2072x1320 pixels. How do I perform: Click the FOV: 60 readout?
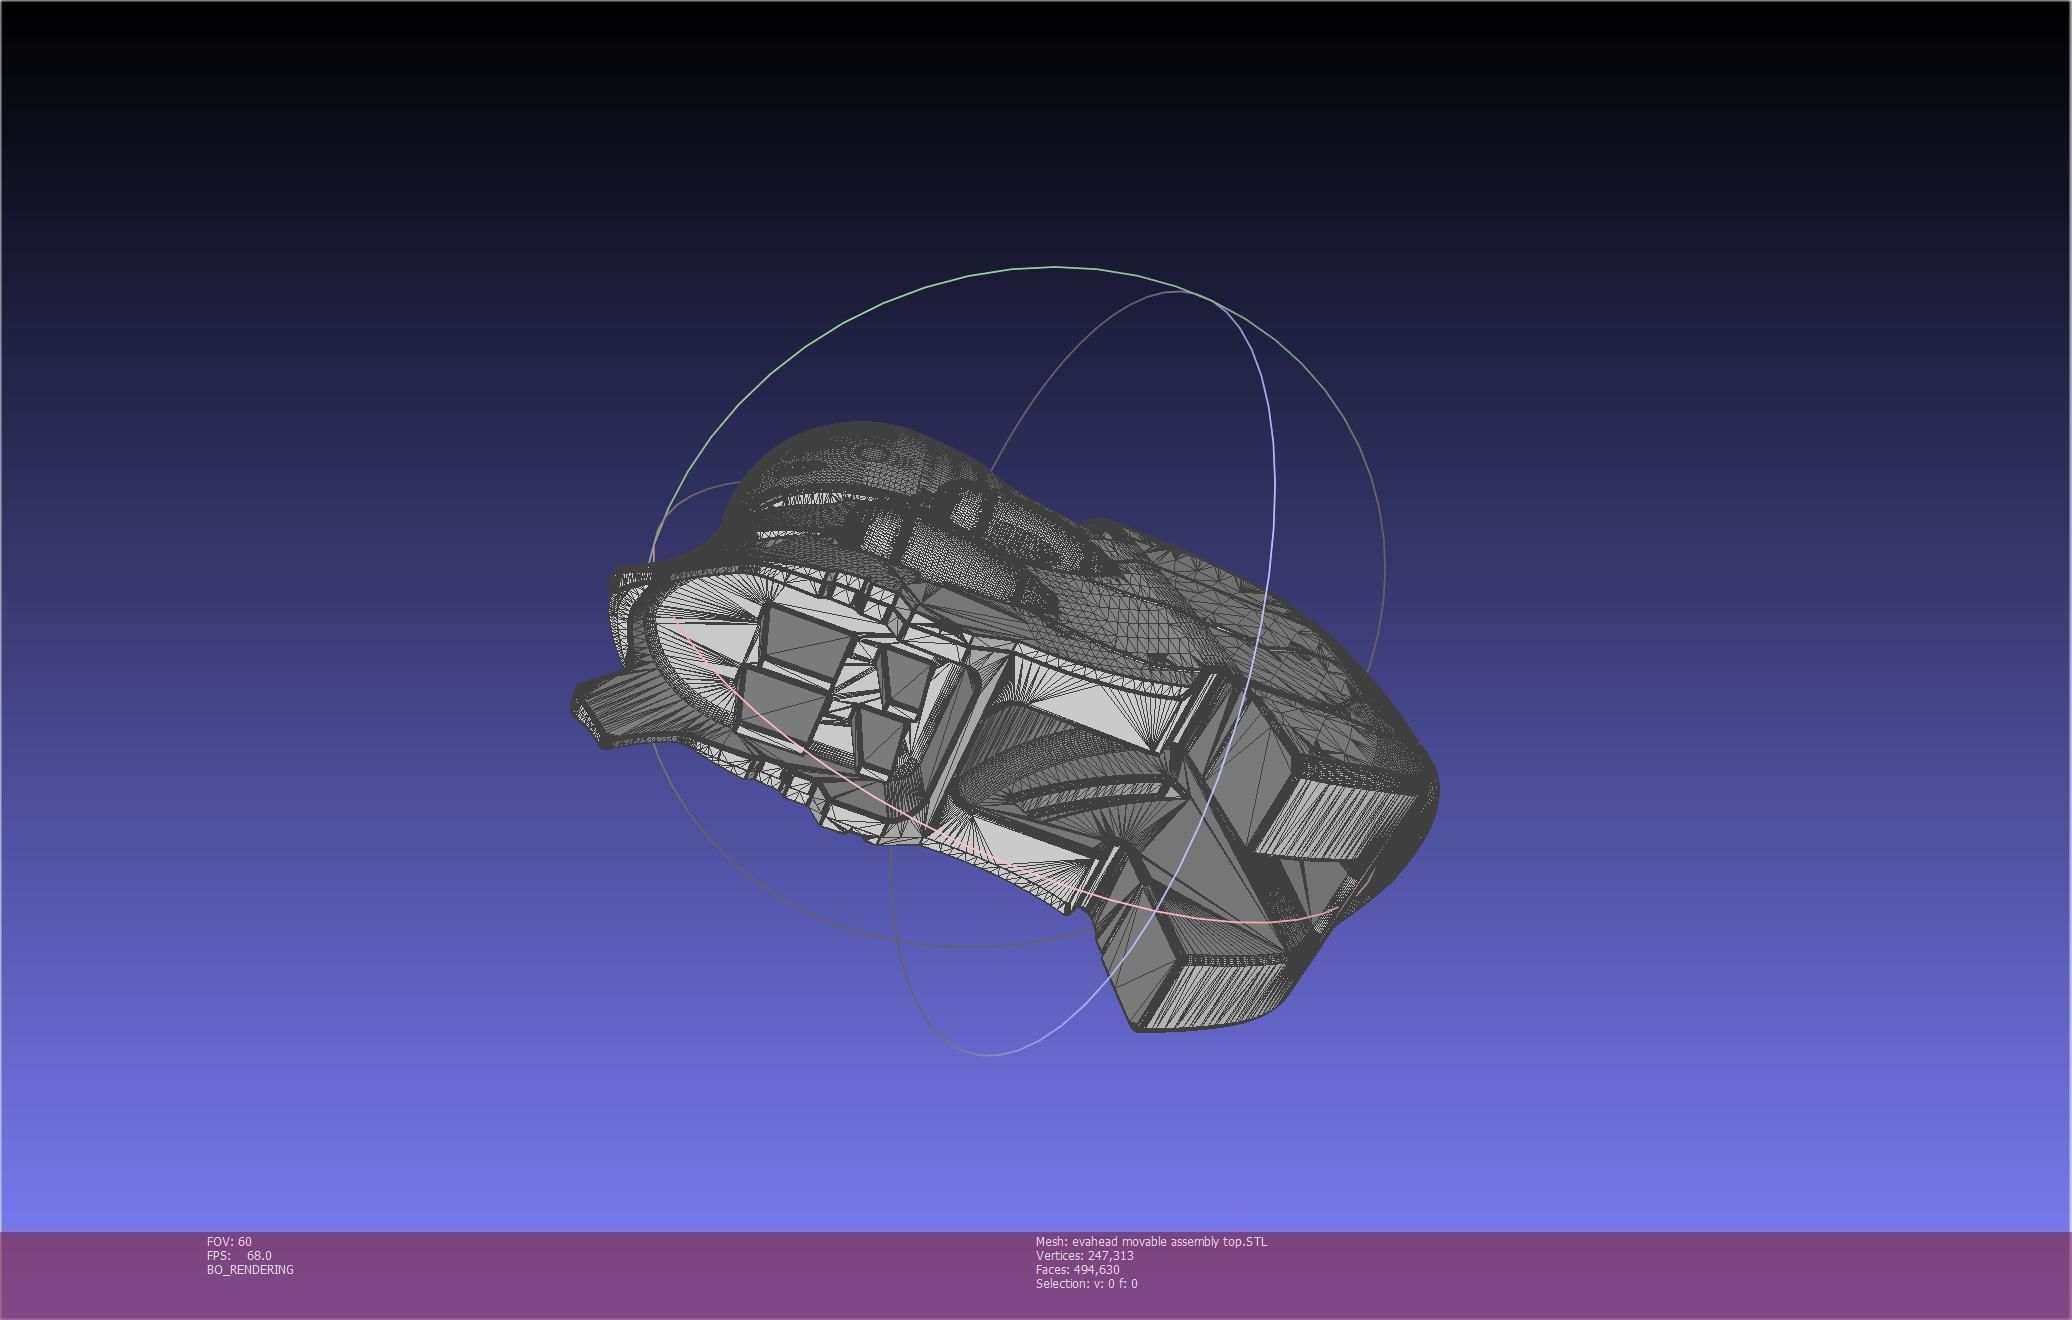click(229, 1241)
